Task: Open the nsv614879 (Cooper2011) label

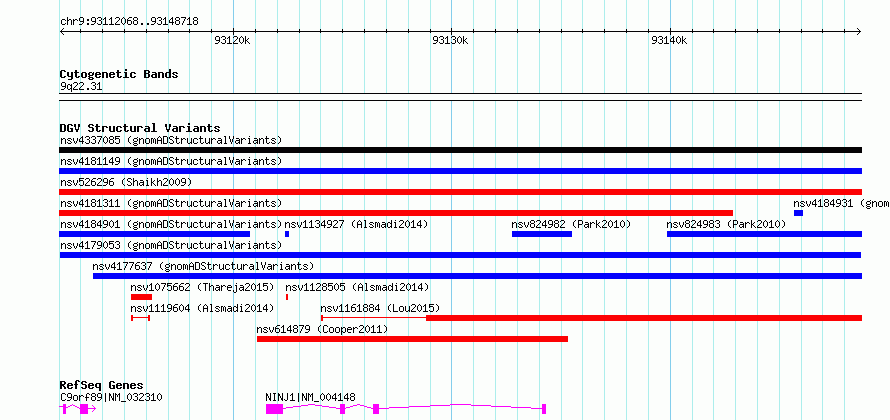Action: 322,329
